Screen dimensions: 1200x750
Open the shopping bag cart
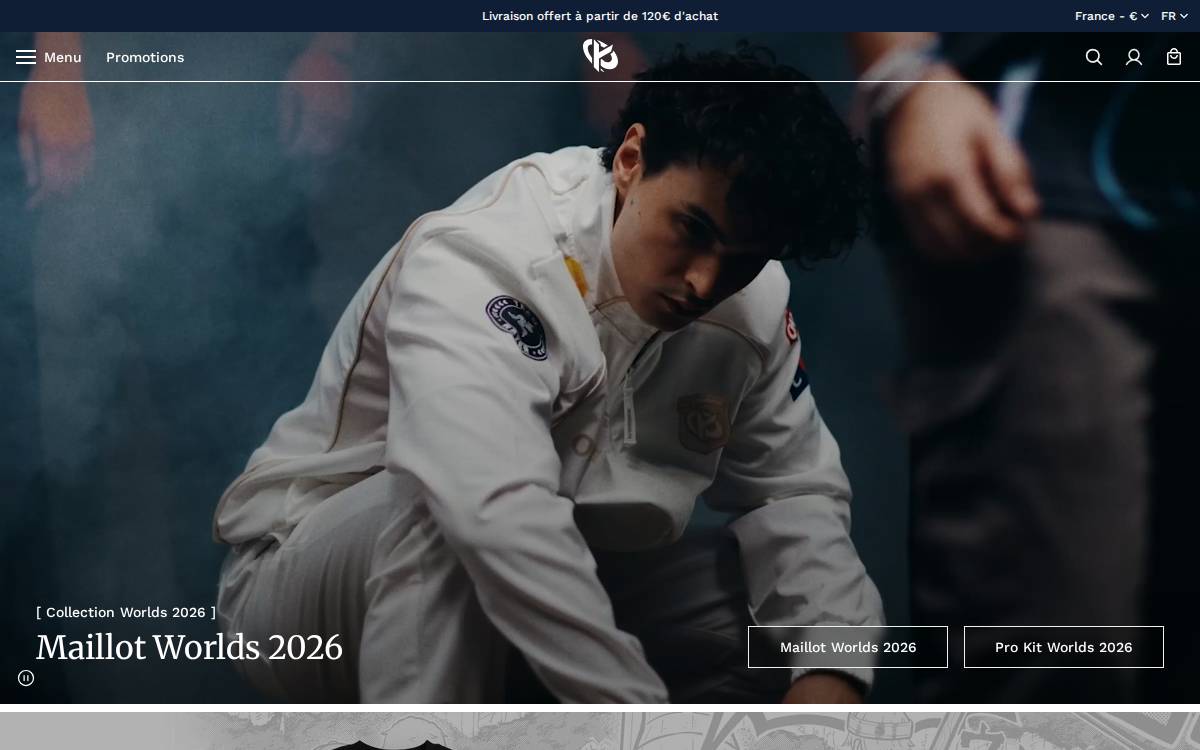pyautogui.click(x=1174, y=57)
